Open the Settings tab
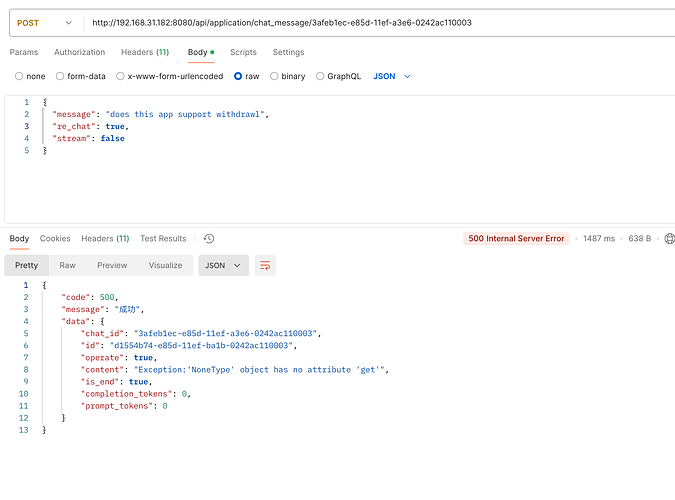This screenshot has height=500, width=675. point(288,52)
